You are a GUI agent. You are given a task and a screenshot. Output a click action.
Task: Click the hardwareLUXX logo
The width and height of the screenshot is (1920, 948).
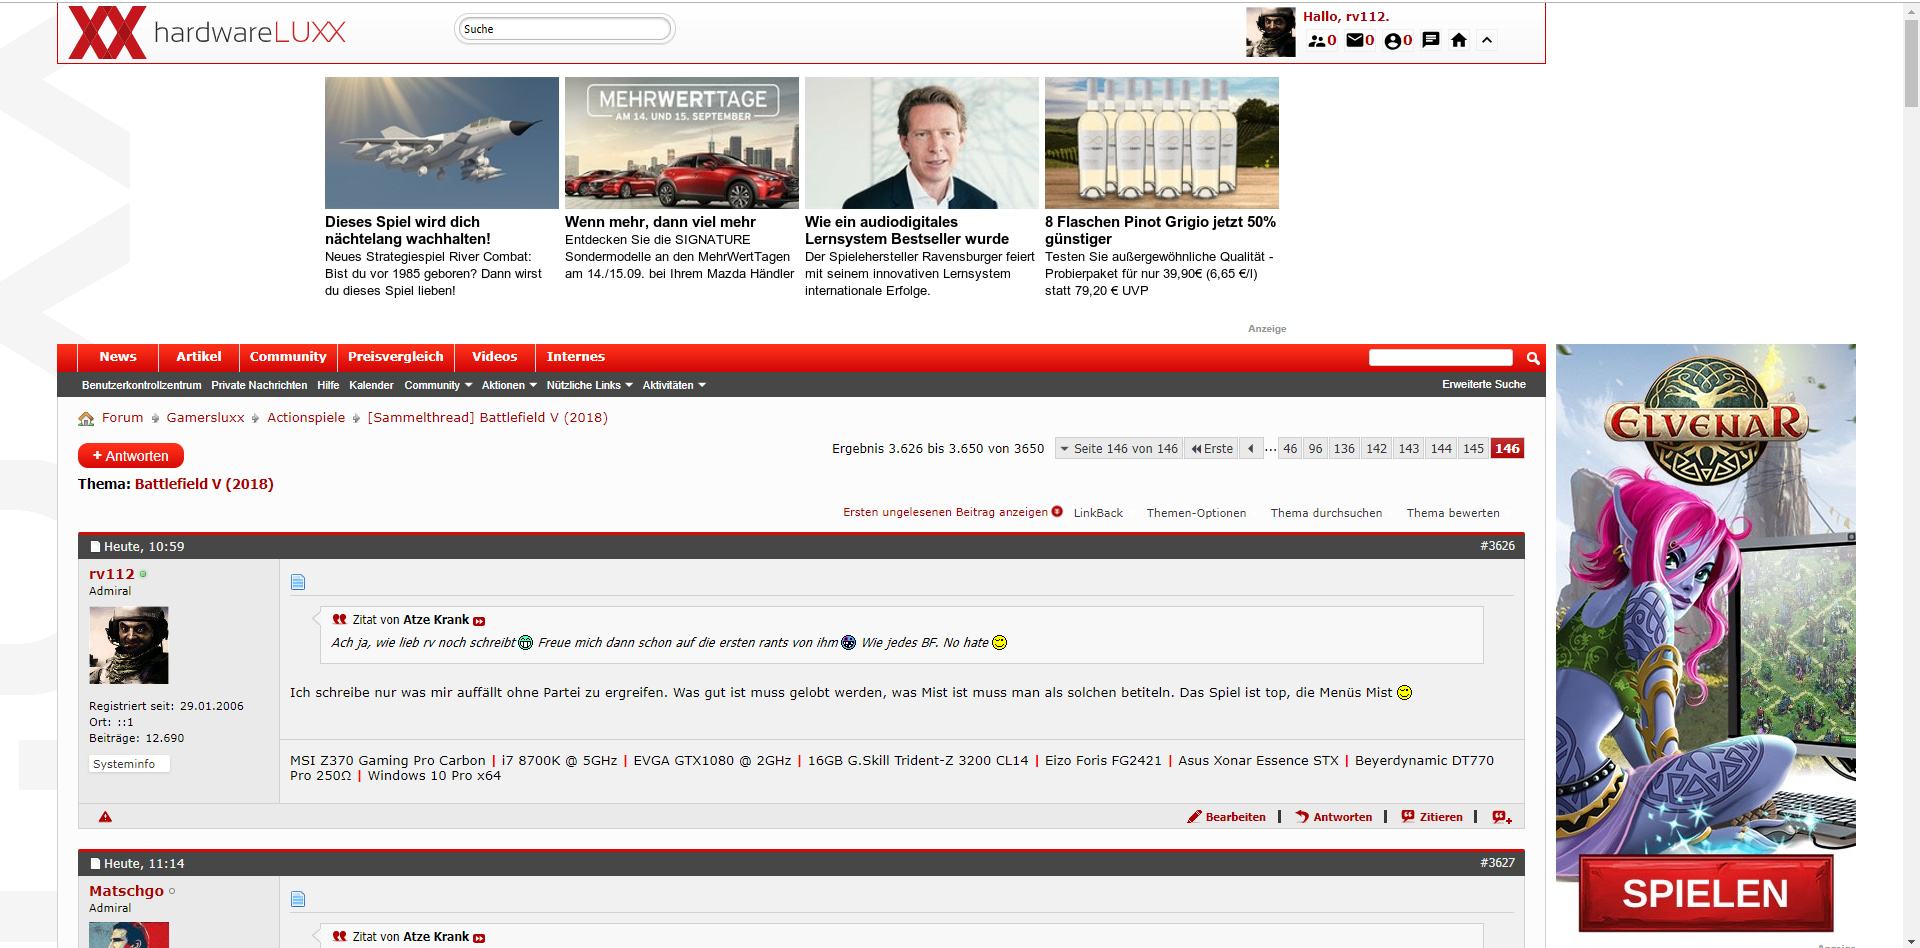(208, 32)
